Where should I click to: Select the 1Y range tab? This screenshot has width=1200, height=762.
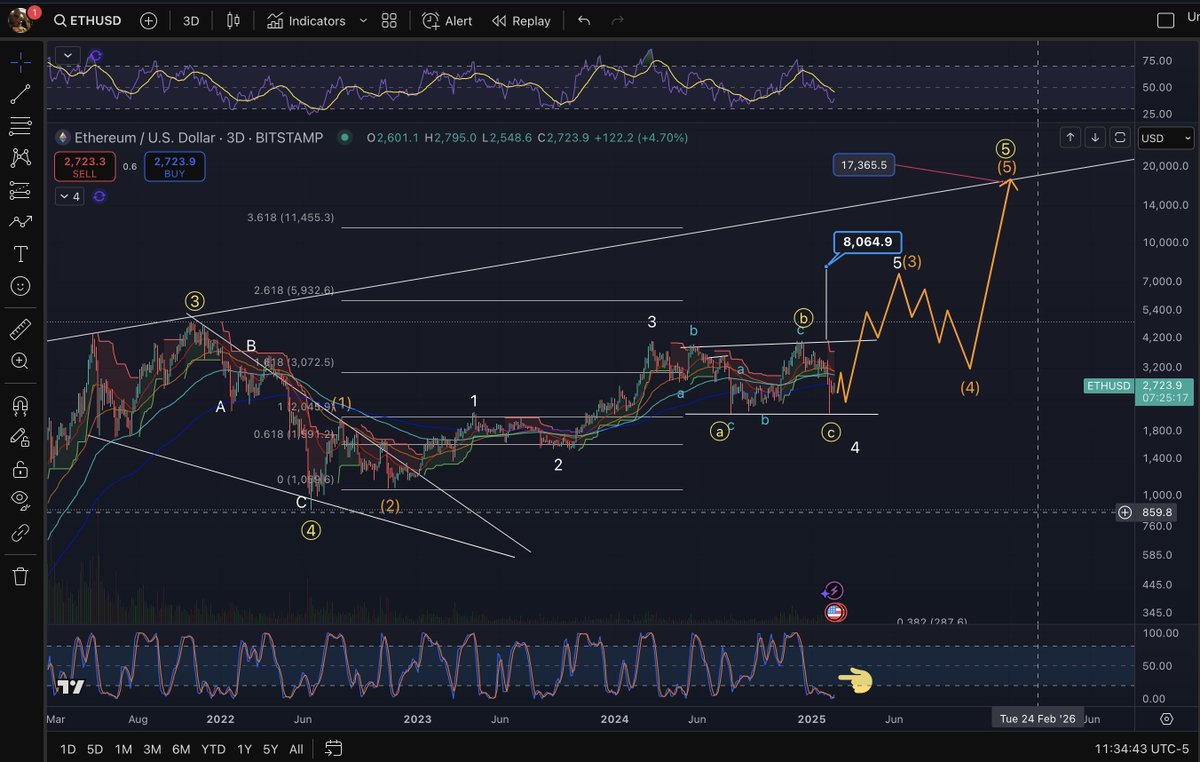[243, 748]
